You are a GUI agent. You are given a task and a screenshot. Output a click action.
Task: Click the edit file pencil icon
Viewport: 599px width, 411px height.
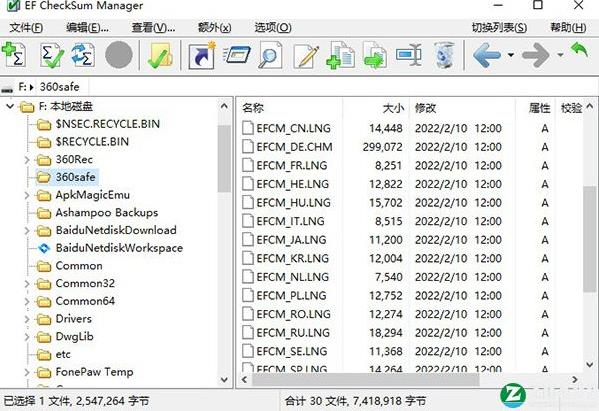[x=306, y=56]
